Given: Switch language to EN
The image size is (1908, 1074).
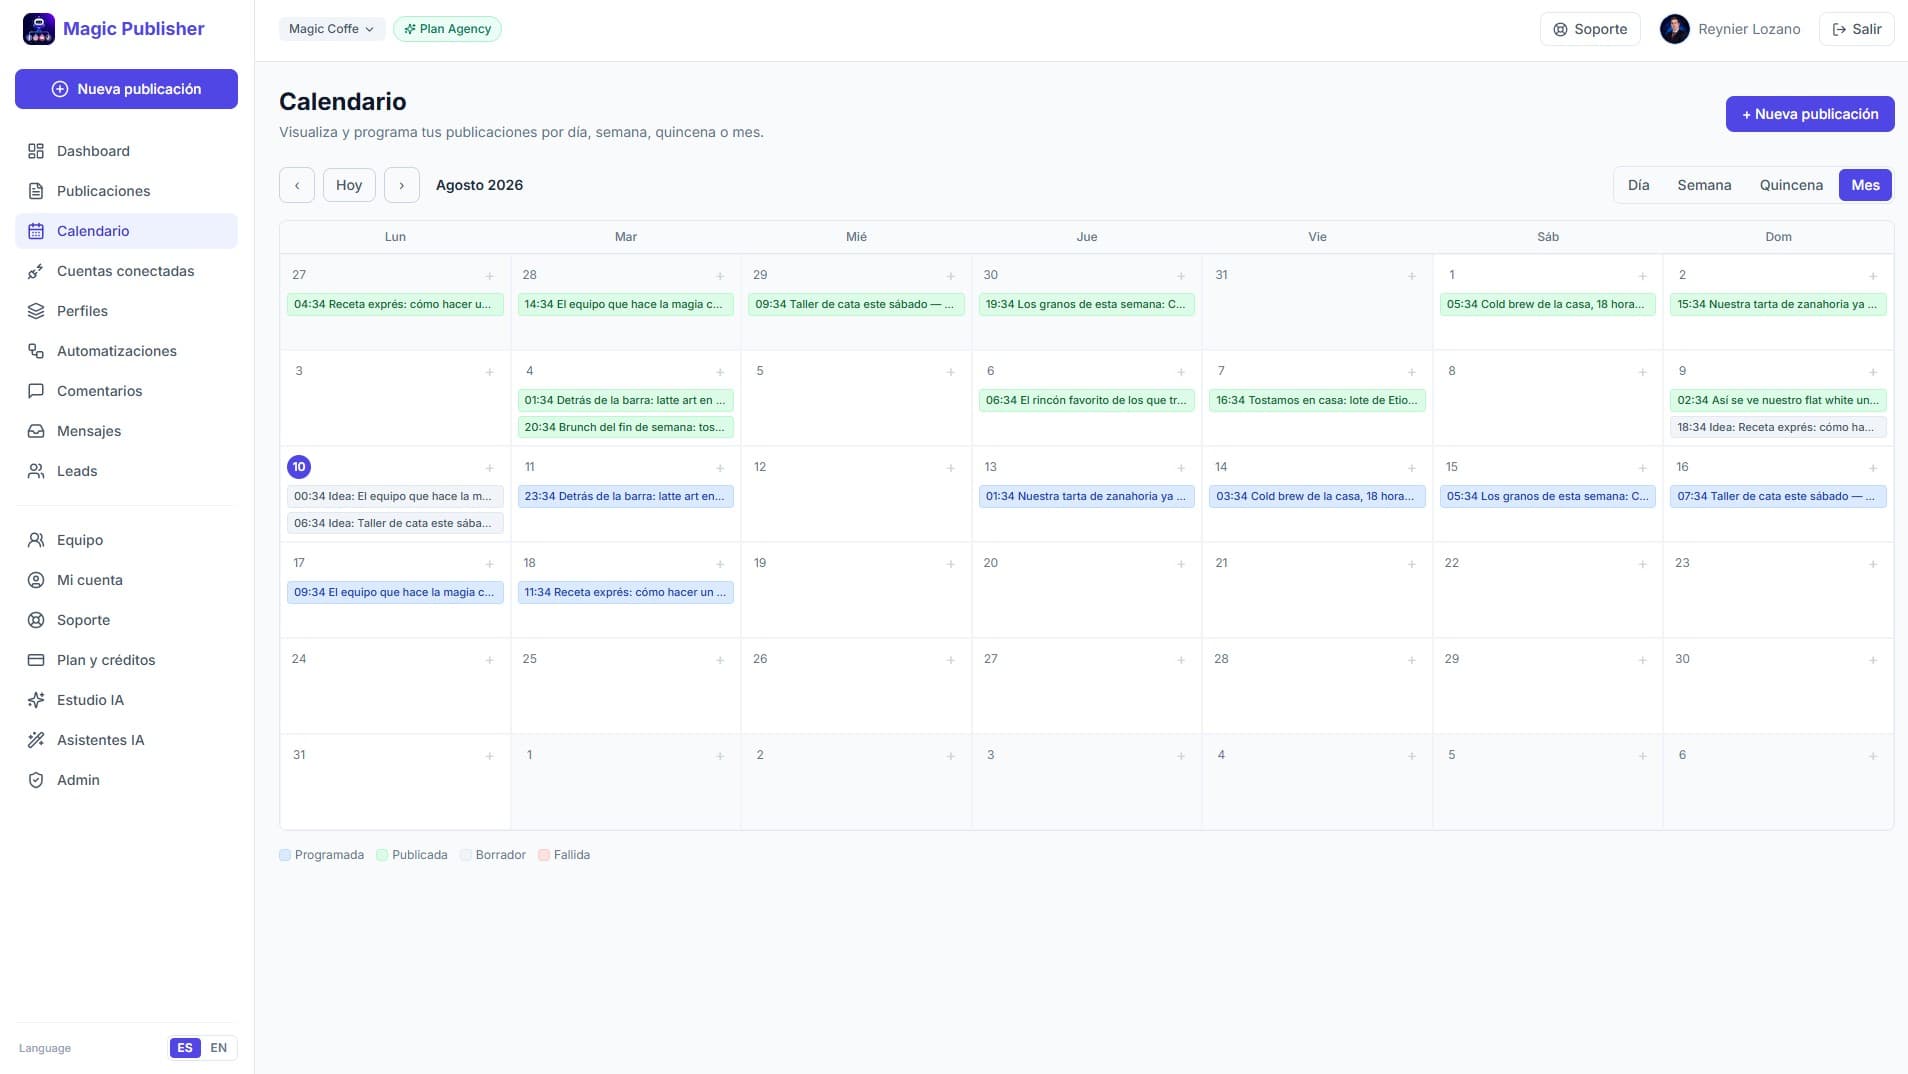Looking at the screenshot, I should (218, 1048).
